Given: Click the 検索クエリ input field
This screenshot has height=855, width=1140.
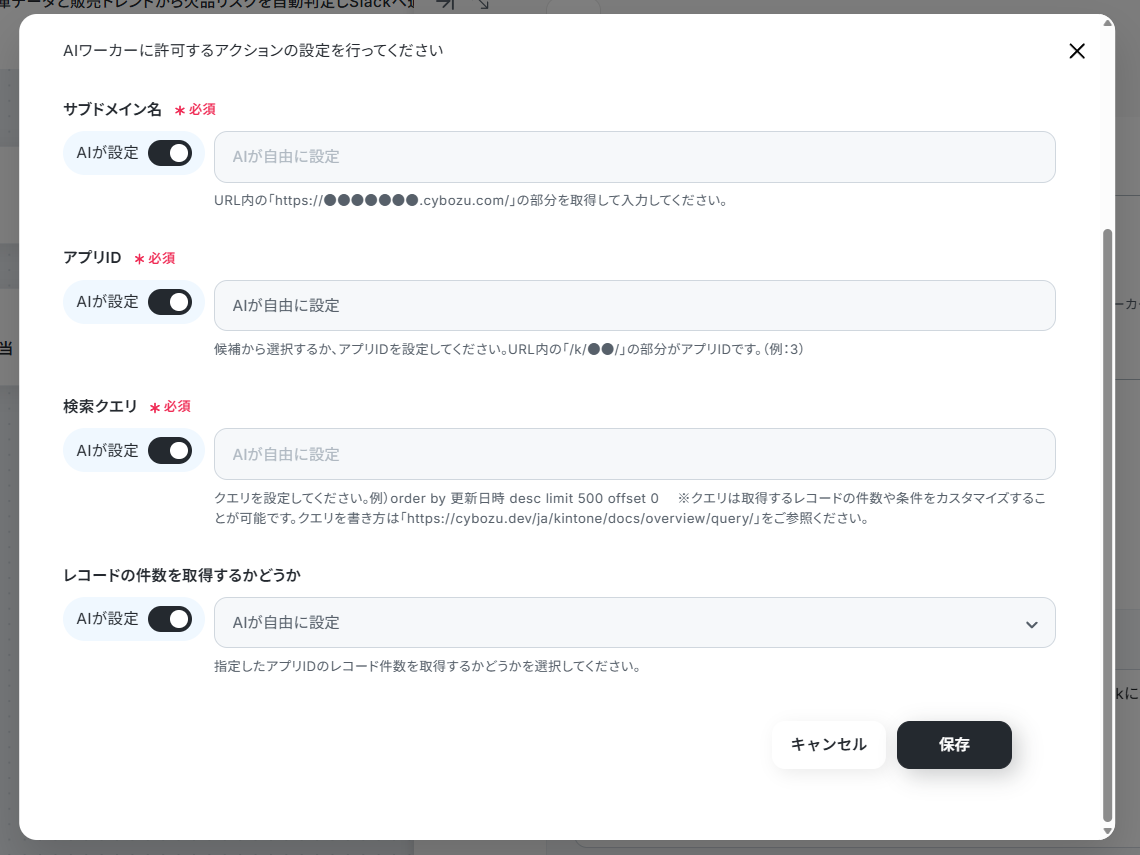Looking at the screenshot, I should (x=635, y=454).
